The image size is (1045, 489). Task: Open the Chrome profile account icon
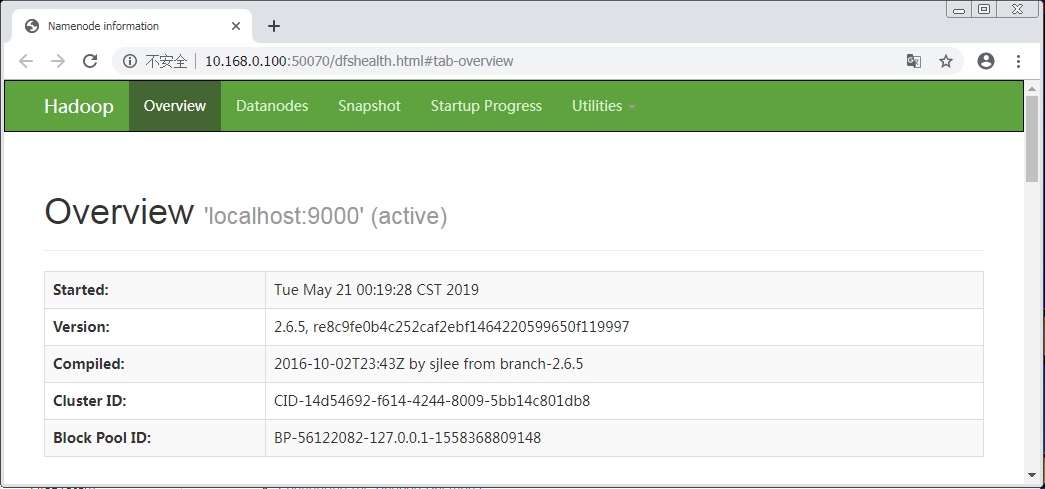tap(986, 61)
